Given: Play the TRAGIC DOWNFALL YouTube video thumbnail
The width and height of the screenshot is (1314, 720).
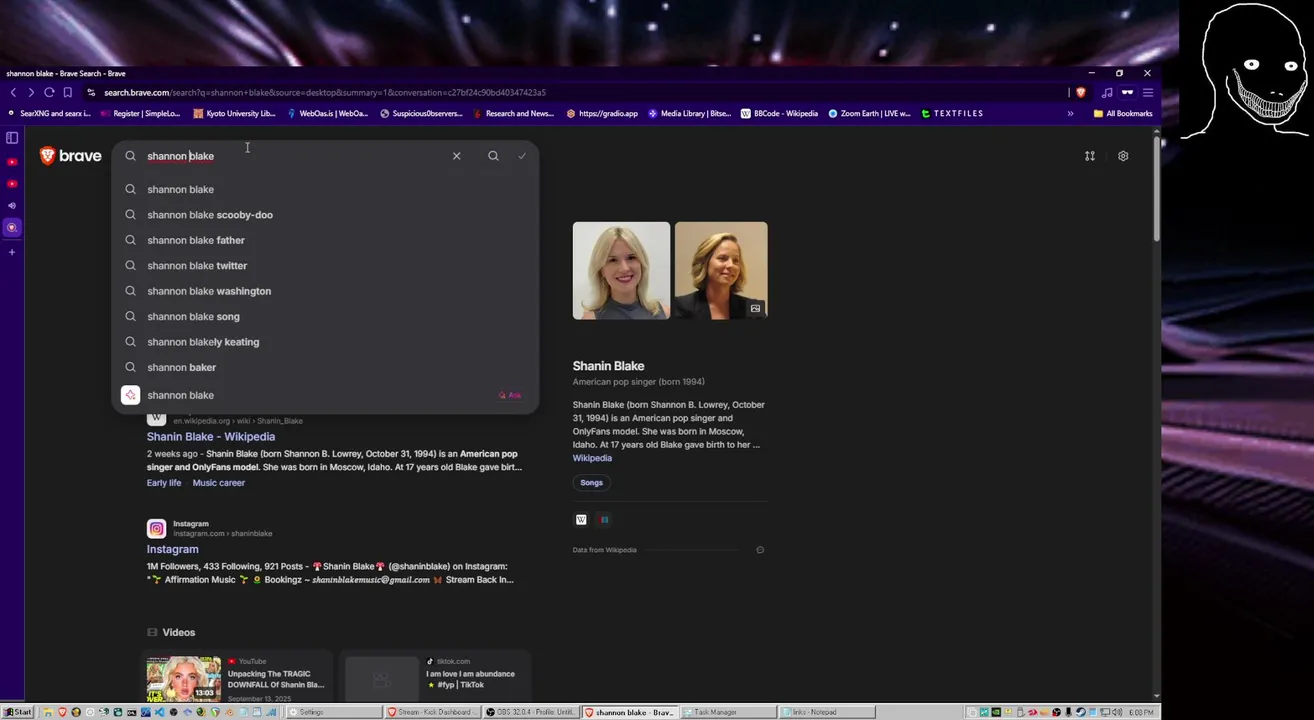Looking at the screenshot, I should pos(184,678).
